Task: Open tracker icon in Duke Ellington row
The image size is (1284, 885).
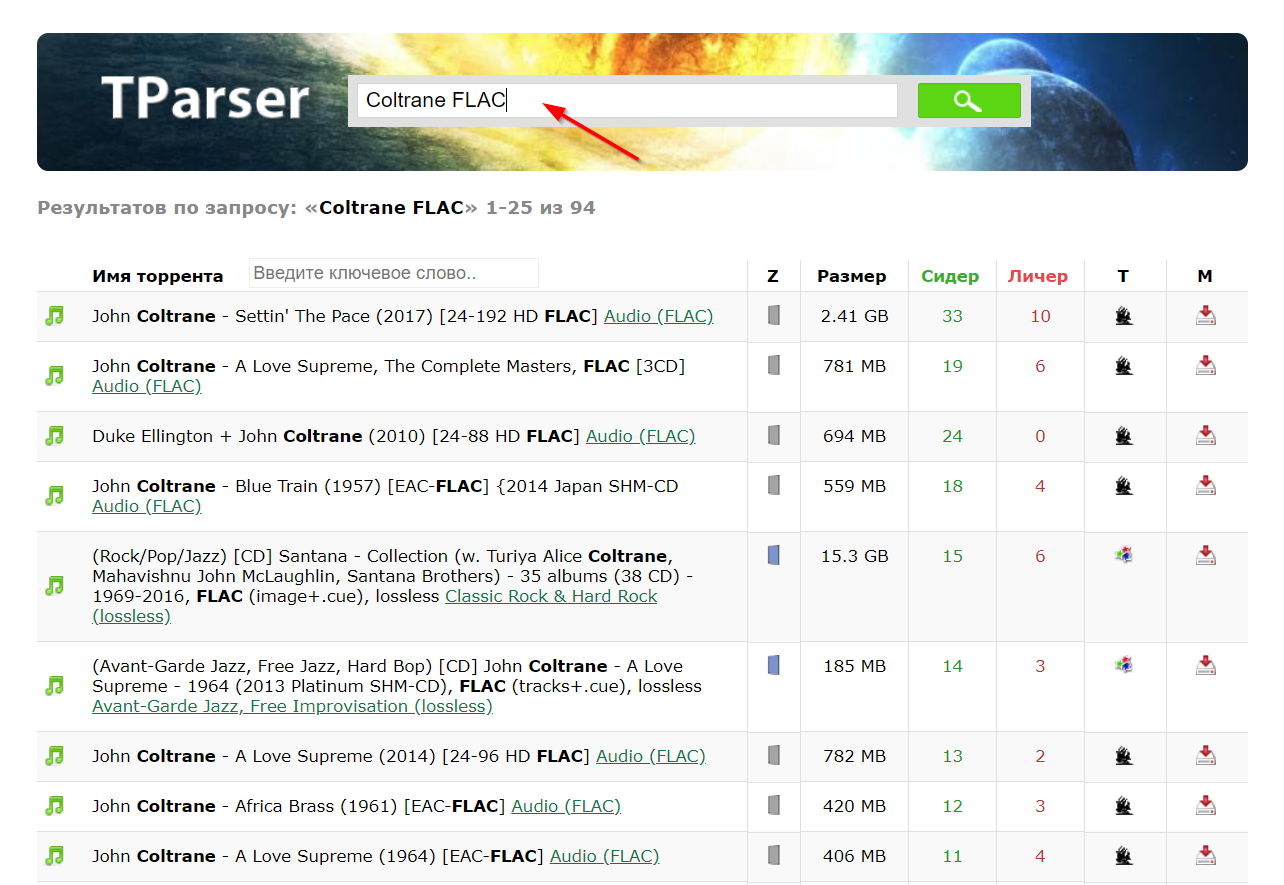Action: [1124, 436]
